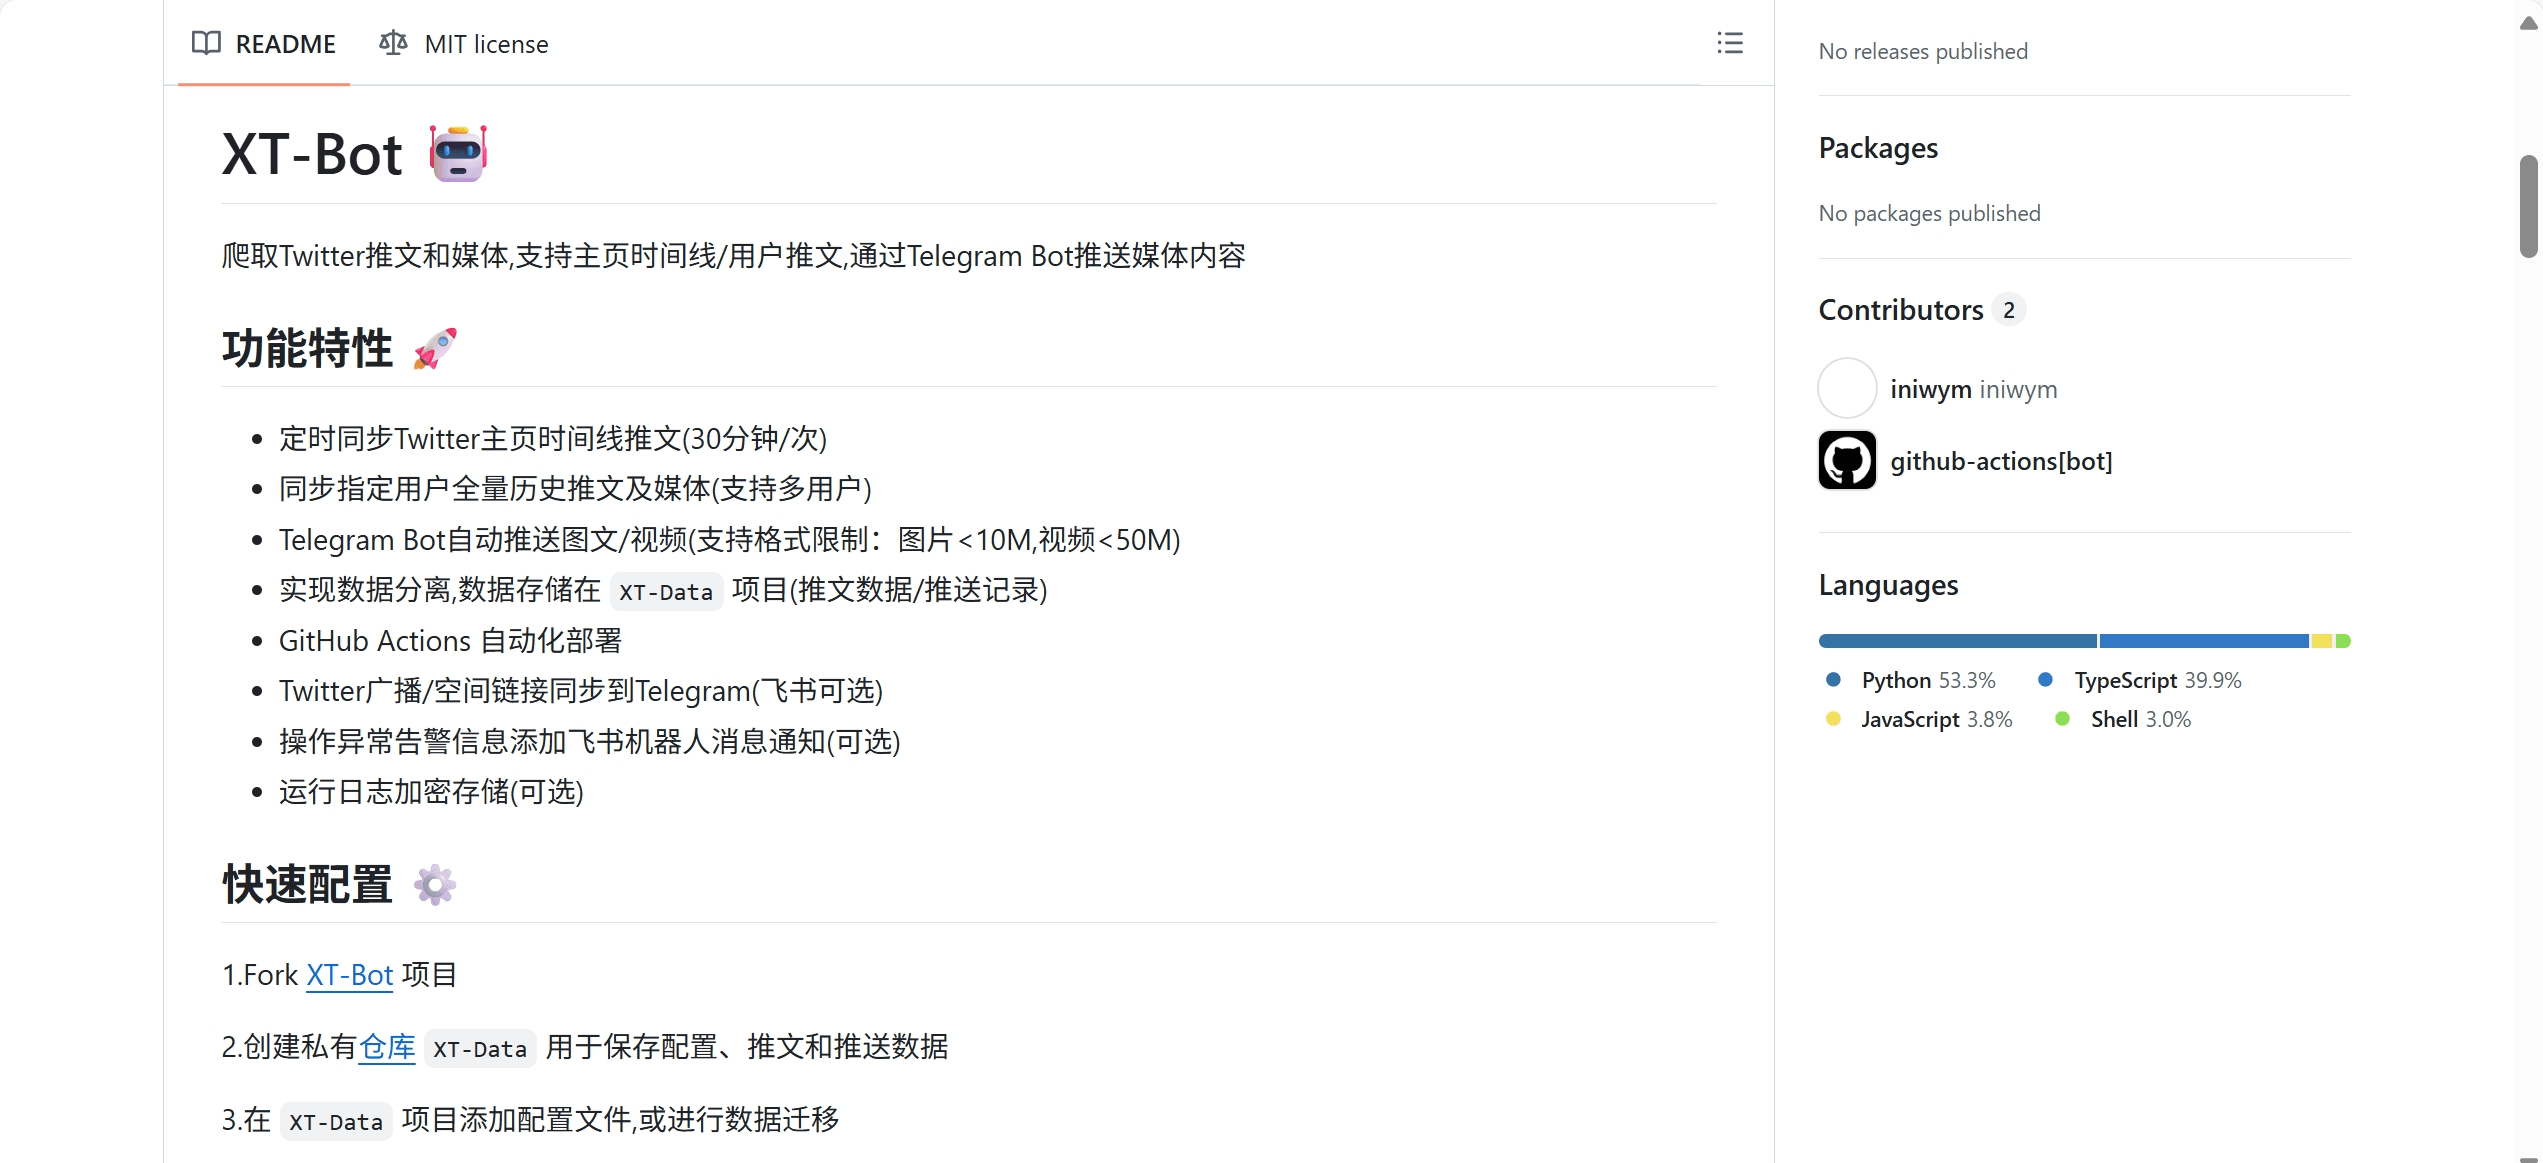This screenshot has width=2543, height=1163.
Task: Click the MIT license scales icon
Action: (x=393, y=43)
